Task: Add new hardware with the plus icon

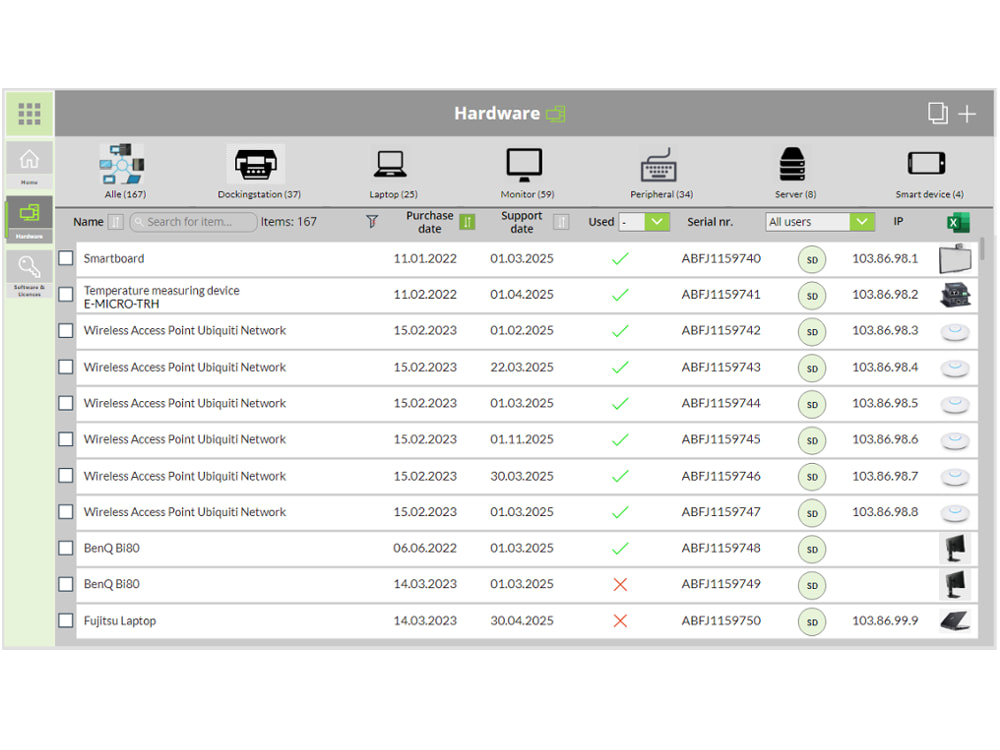Action: click(x=965, y=113)
